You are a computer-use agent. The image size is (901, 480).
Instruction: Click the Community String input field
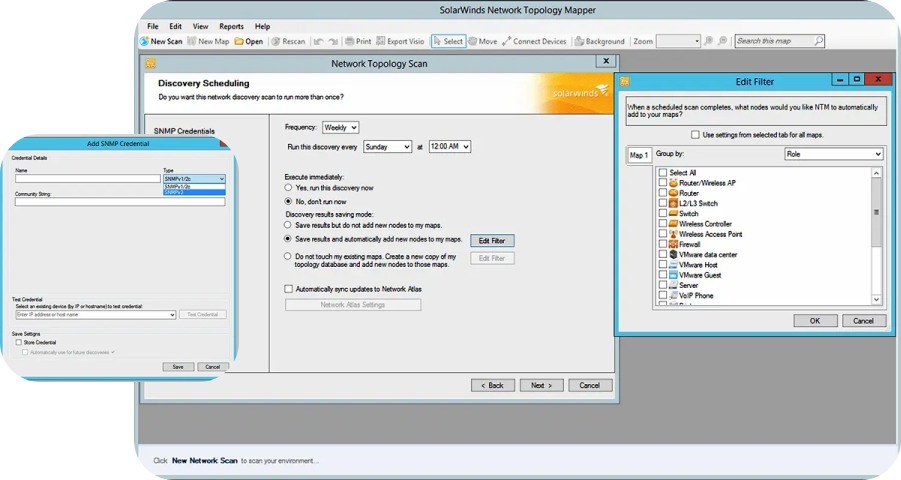120,202
